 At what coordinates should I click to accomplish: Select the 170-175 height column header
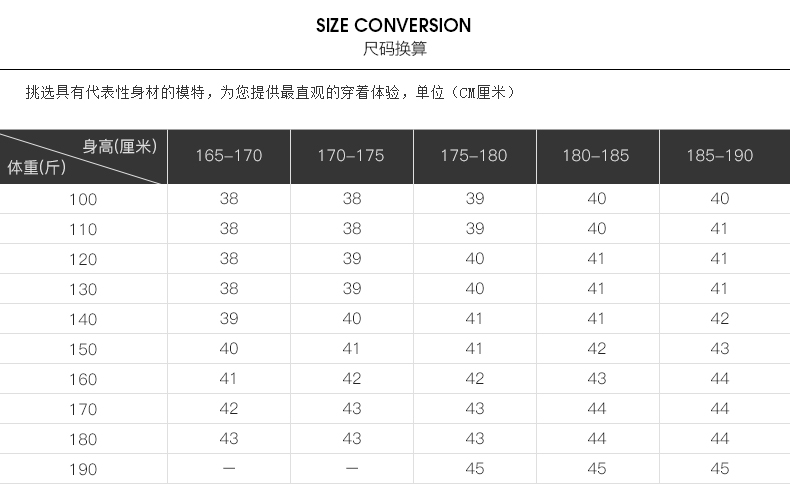[351, 156]
